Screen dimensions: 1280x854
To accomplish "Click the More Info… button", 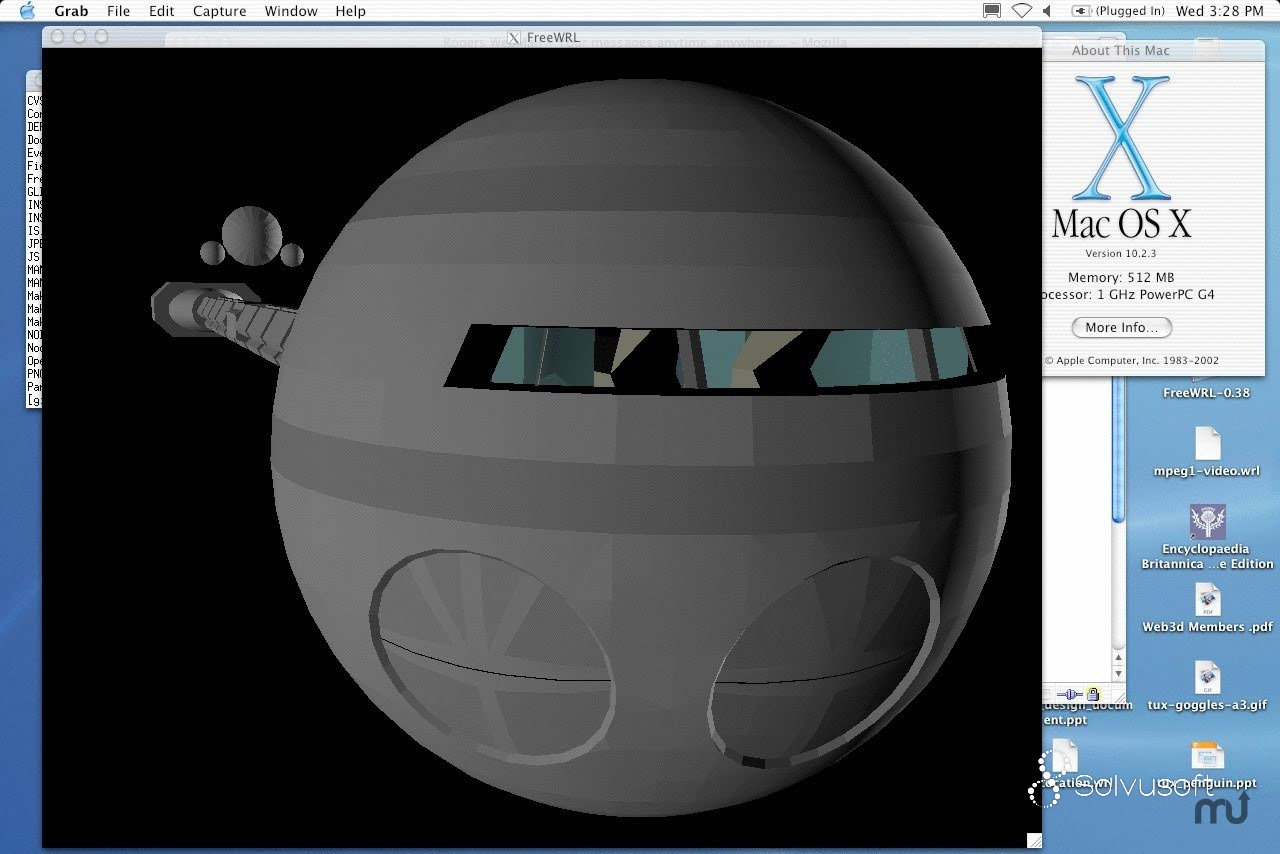I will click(1121, 327).
